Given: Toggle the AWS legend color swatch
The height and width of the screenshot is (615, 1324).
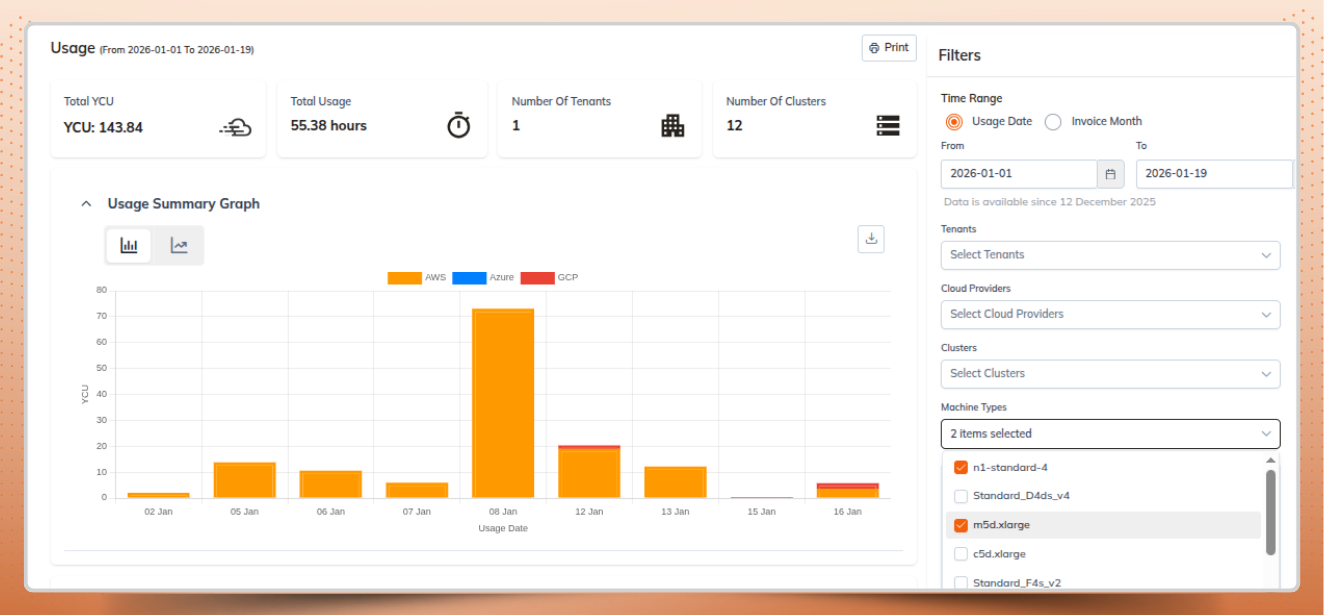Looking at the screenshot, I should pos(404,277).
